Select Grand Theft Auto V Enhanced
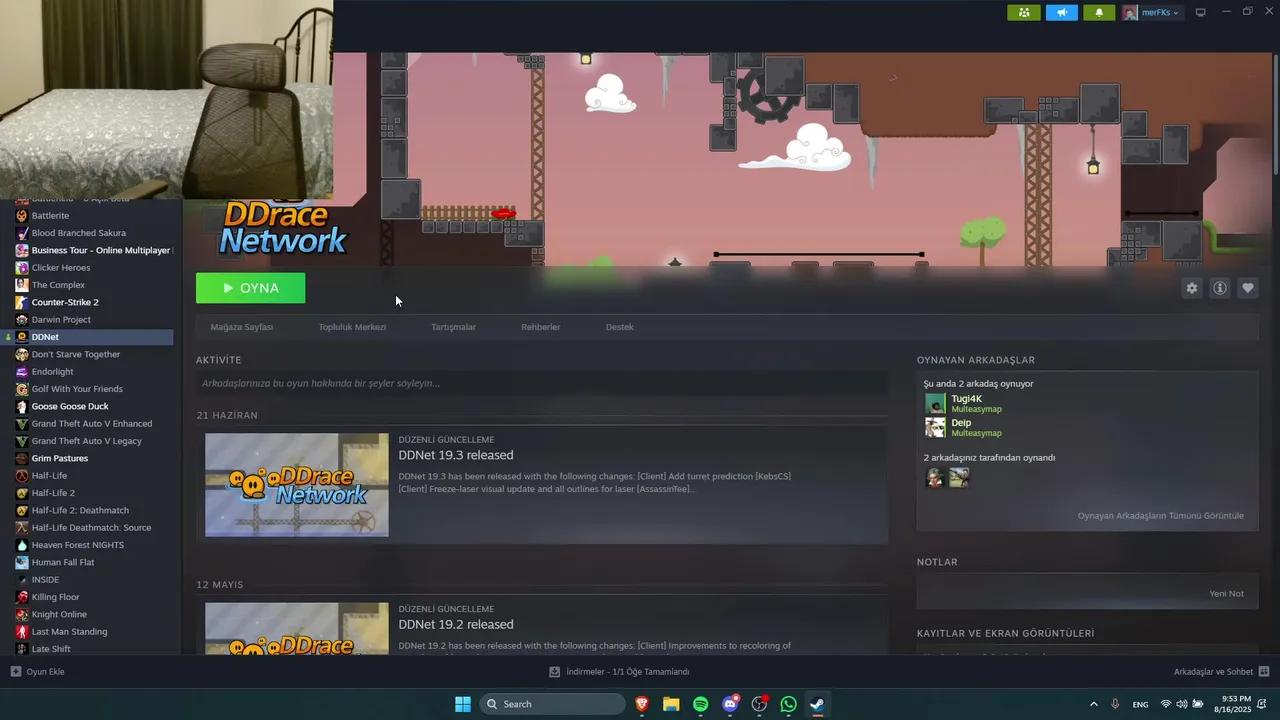 coord(92,423)
